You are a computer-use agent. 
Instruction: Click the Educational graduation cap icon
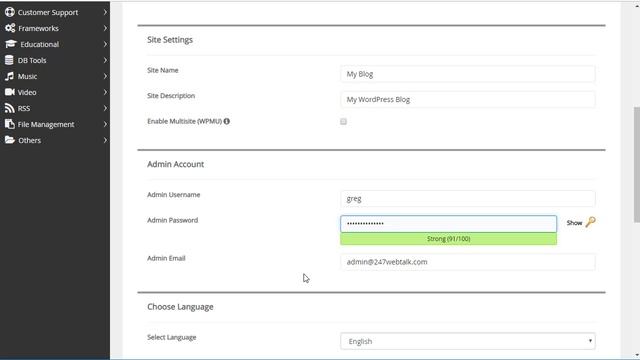(x=11, y=44)
